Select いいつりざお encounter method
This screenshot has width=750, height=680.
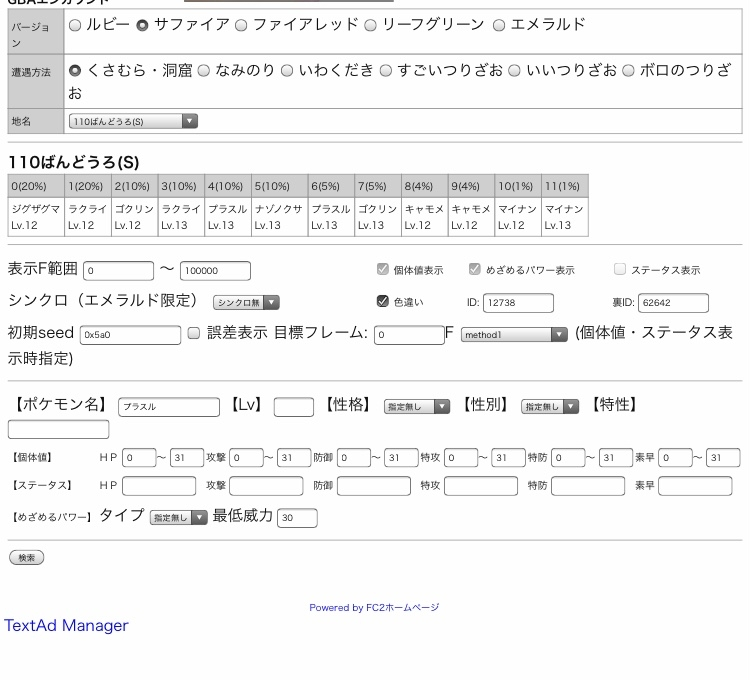coord(514,71)
